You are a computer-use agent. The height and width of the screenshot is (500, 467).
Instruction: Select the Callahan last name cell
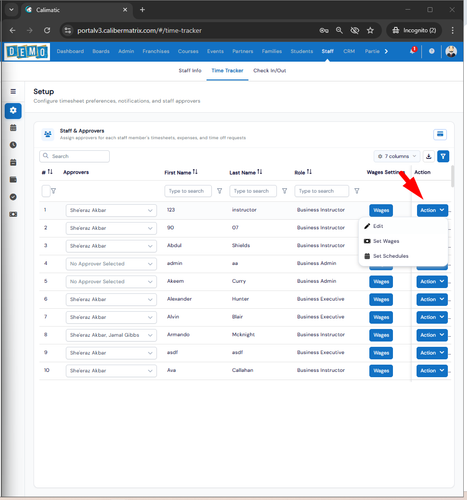pos(242,370)
